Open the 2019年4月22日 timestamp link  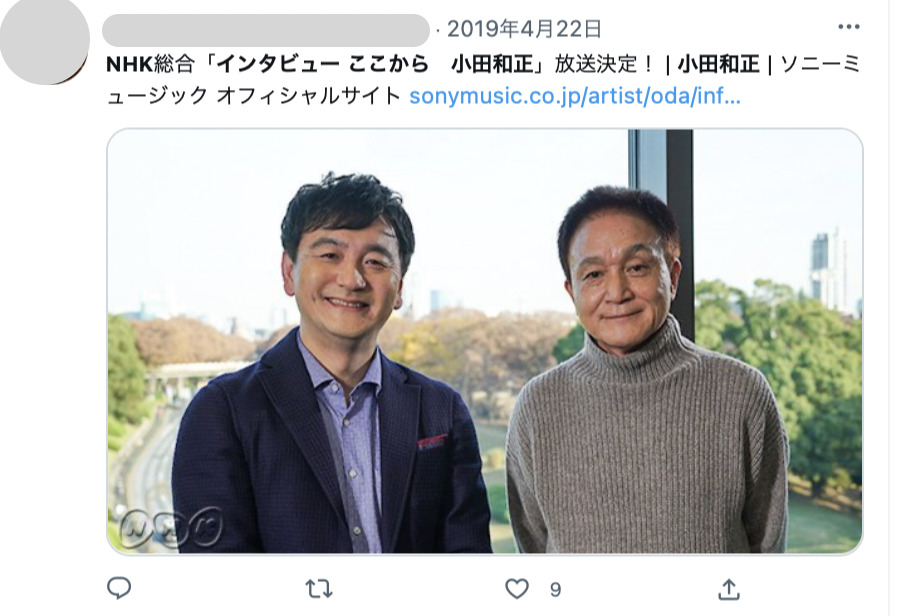pos(524,29)
